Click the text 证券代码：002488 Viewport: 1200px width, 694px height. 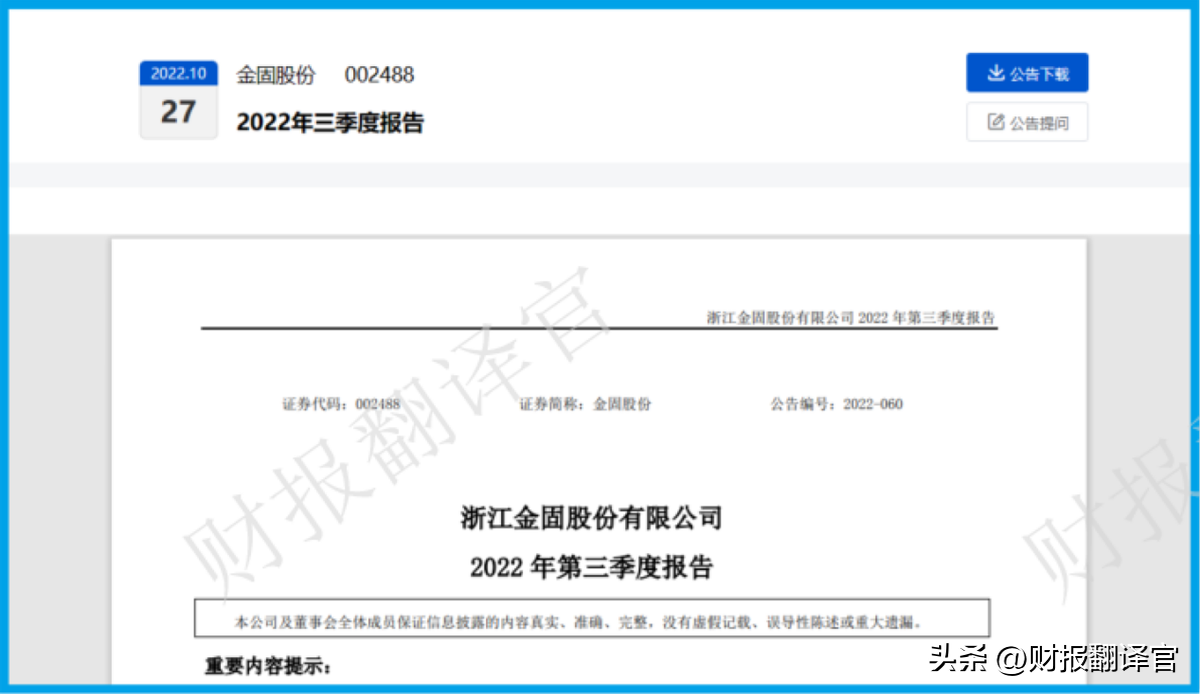341,404
